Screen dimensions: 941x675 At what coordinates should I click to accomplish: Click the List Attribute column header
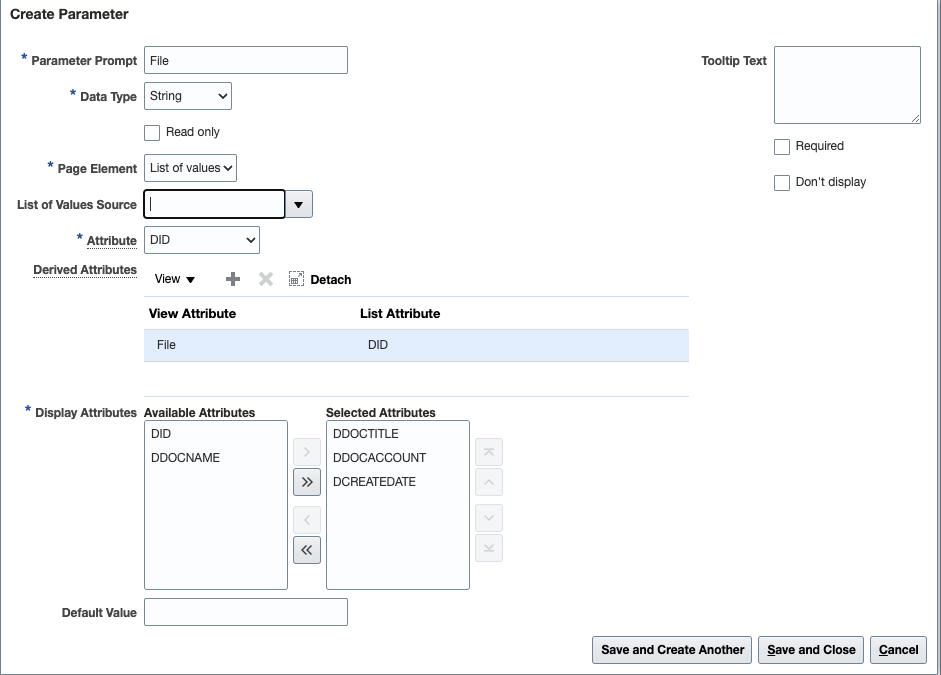[400, 314]
